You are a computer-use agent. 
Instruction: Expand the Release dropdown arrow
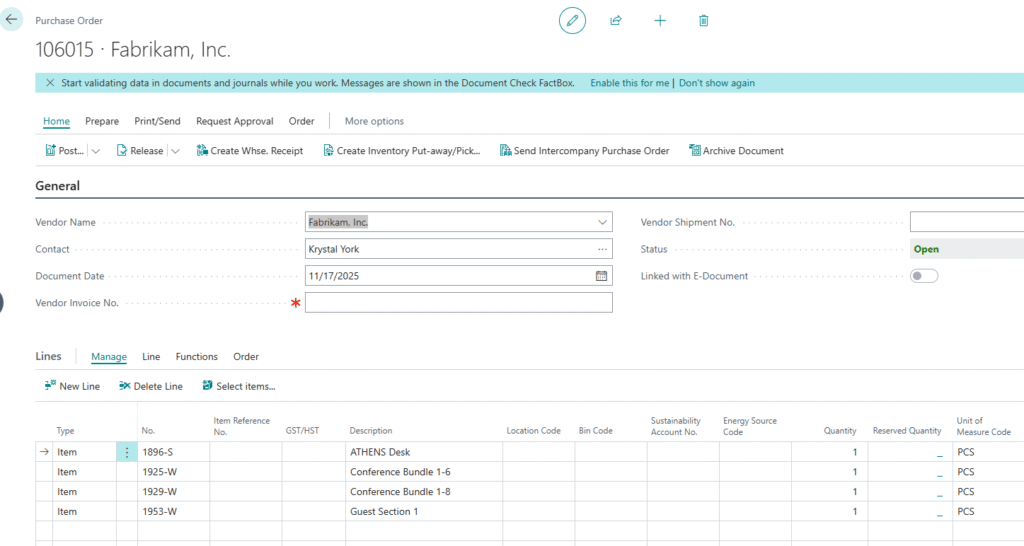[x=175, y=151]
